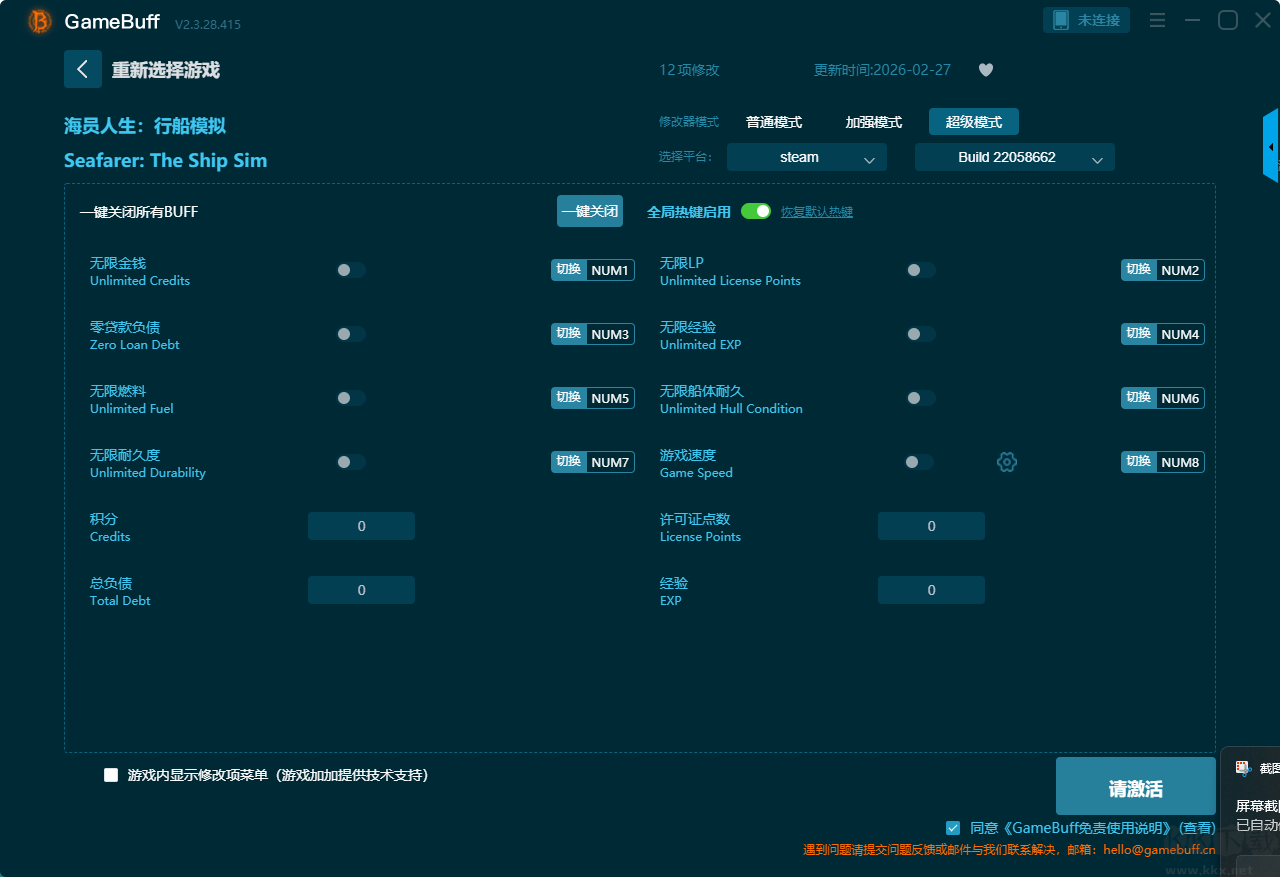
Task: Open the steam platform dropdown
Action: pyautogui.click(x=807, y=157)
